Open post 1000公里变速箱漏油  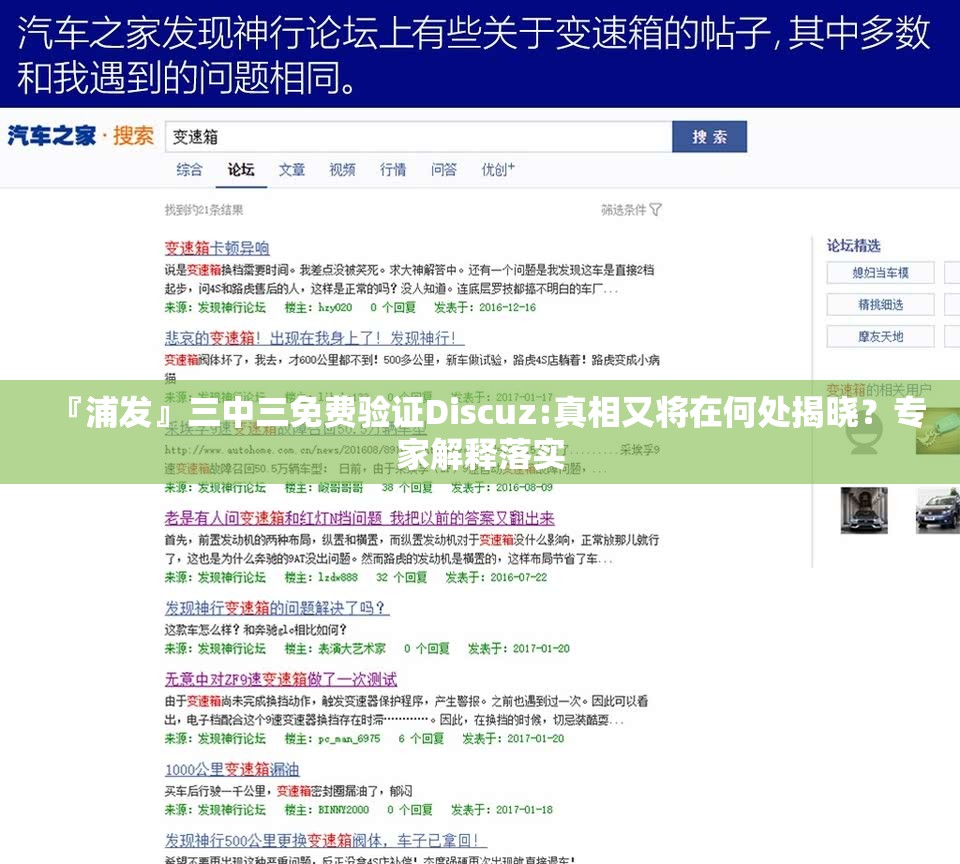tap(232, 769)
